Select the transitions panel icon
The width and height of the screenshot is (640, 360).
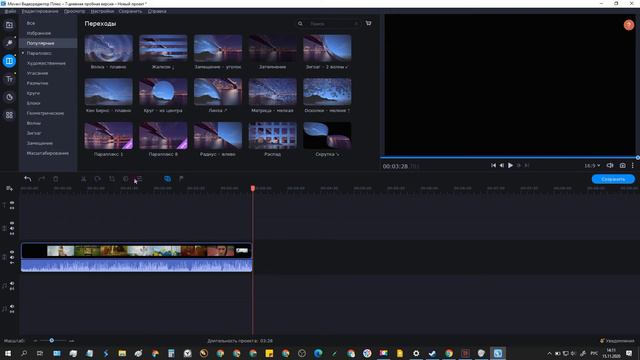tap(9, 61)
